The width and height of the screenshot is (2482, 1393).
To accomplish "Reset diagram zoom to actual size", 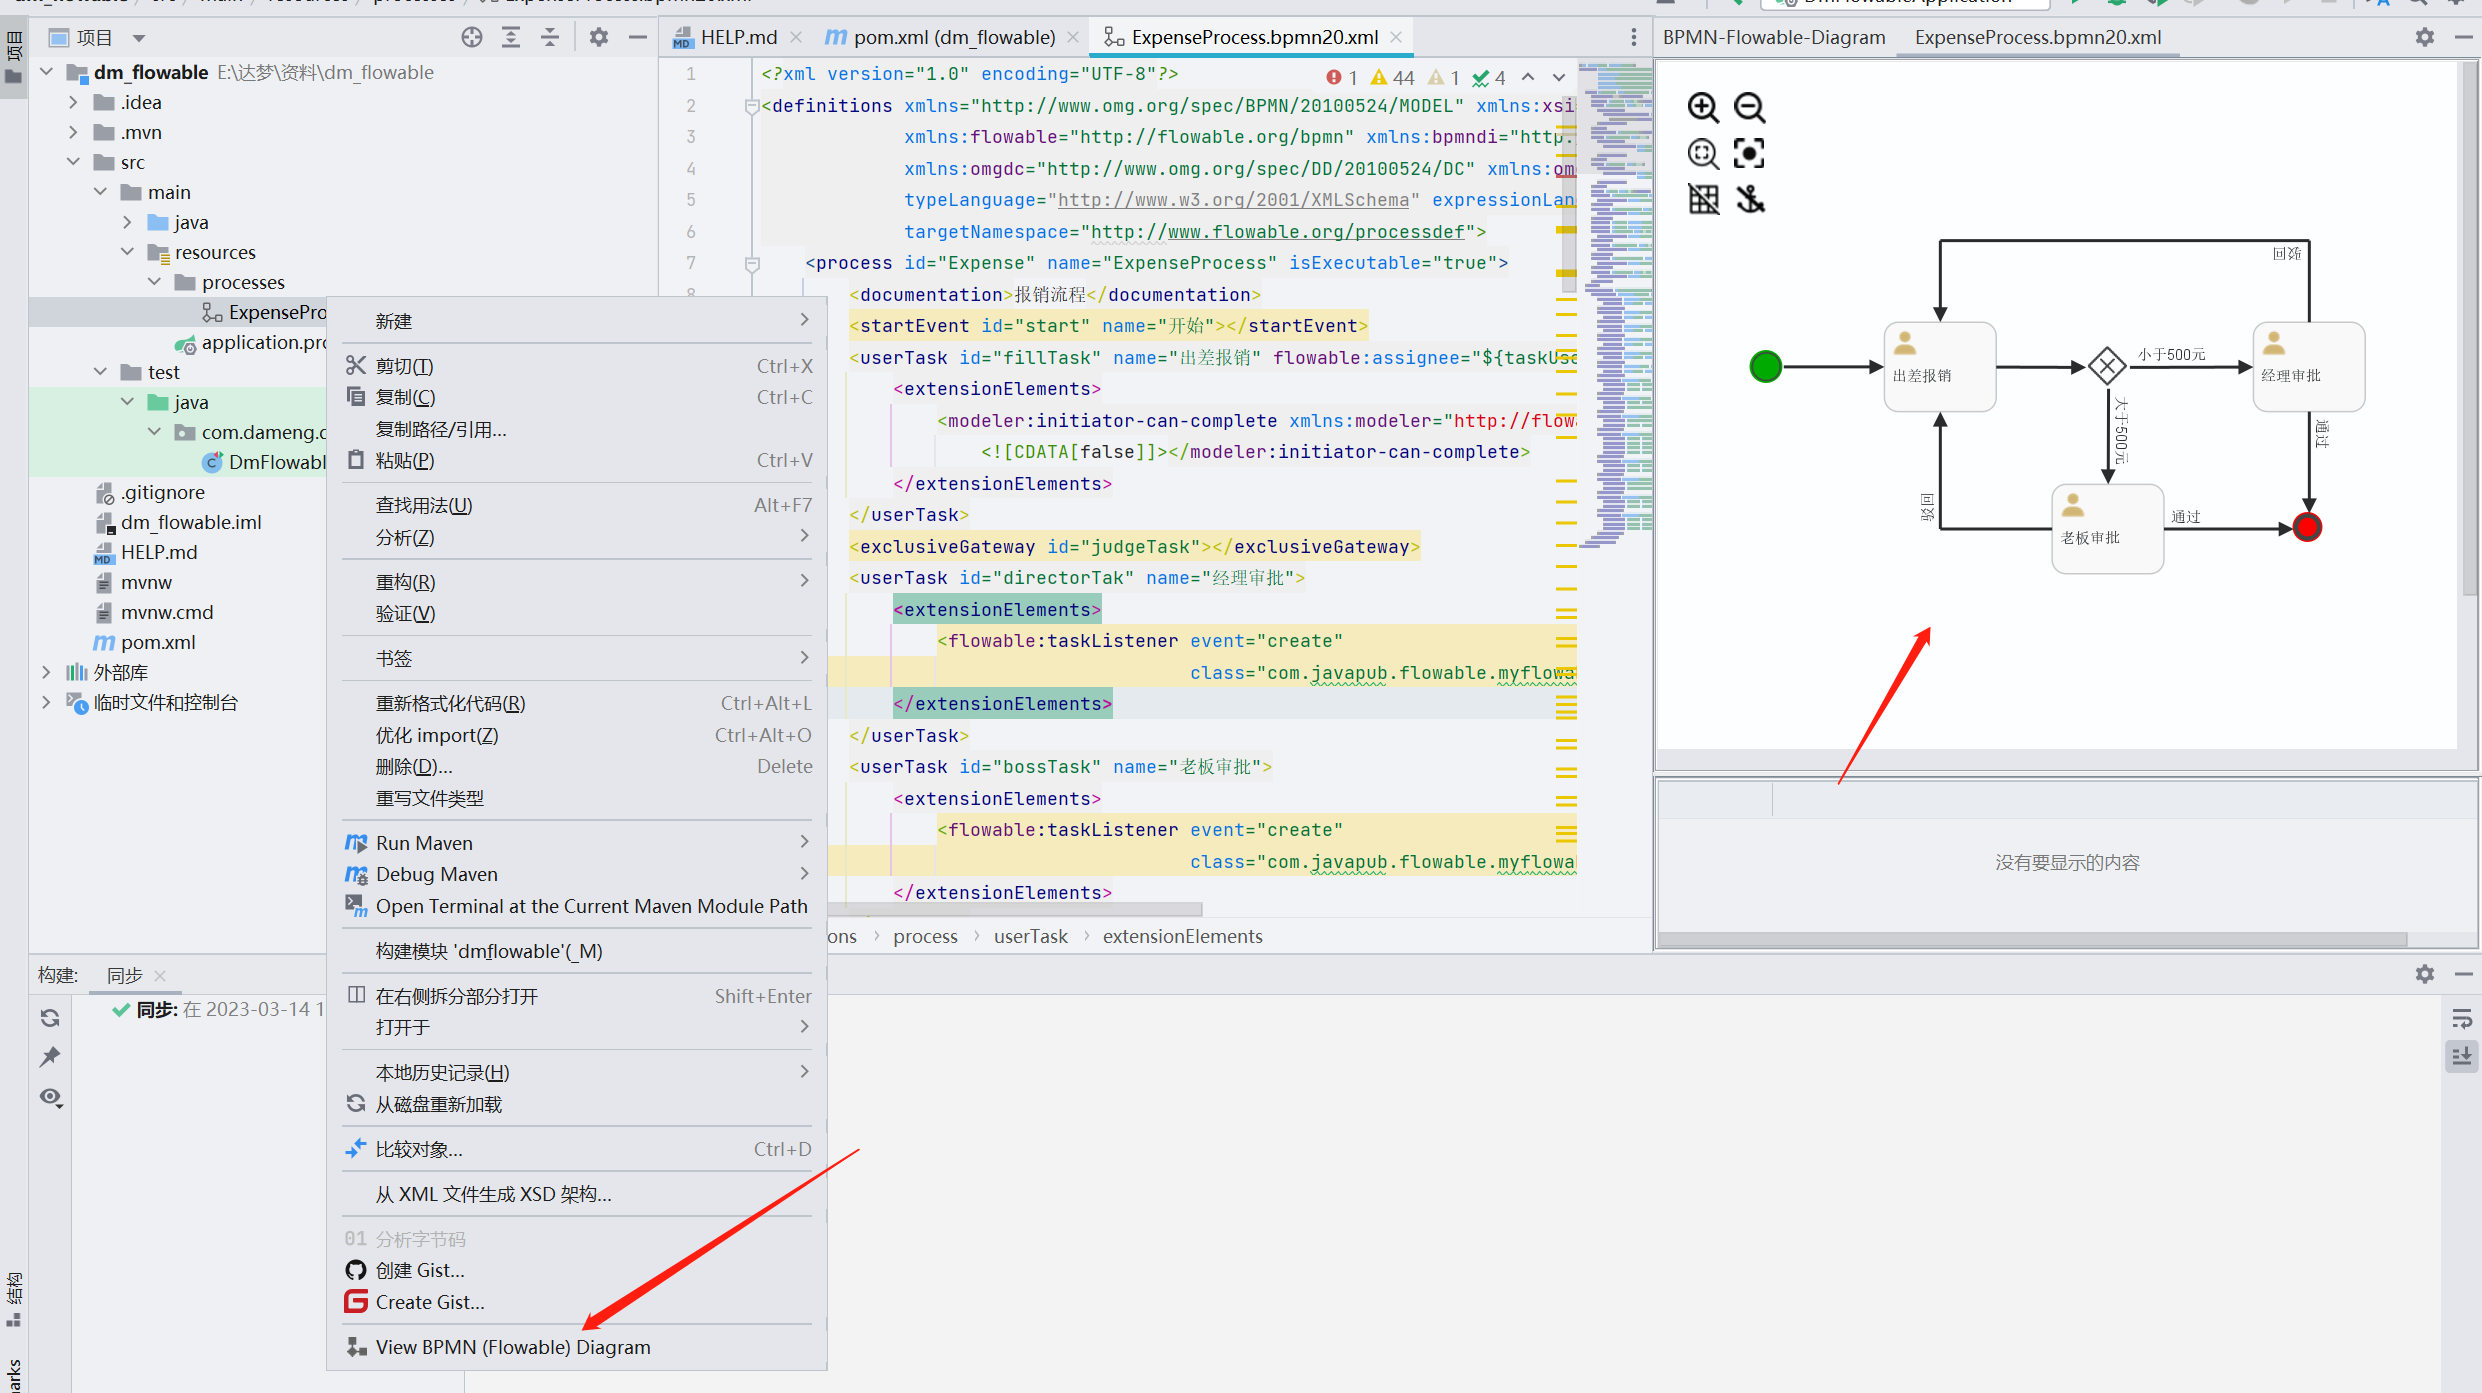I will click(x=1703, y=153).
